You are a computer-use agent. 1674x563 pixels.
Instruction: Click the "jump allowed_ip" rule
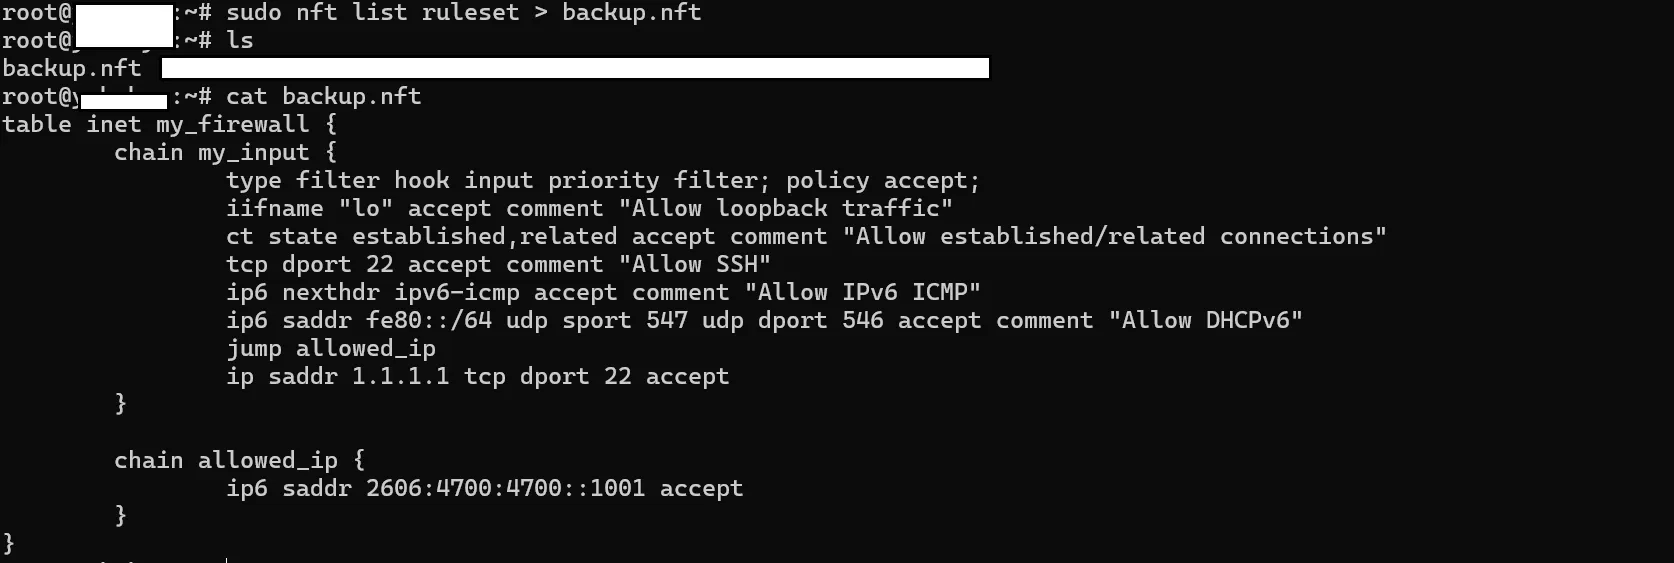point(331,348)
